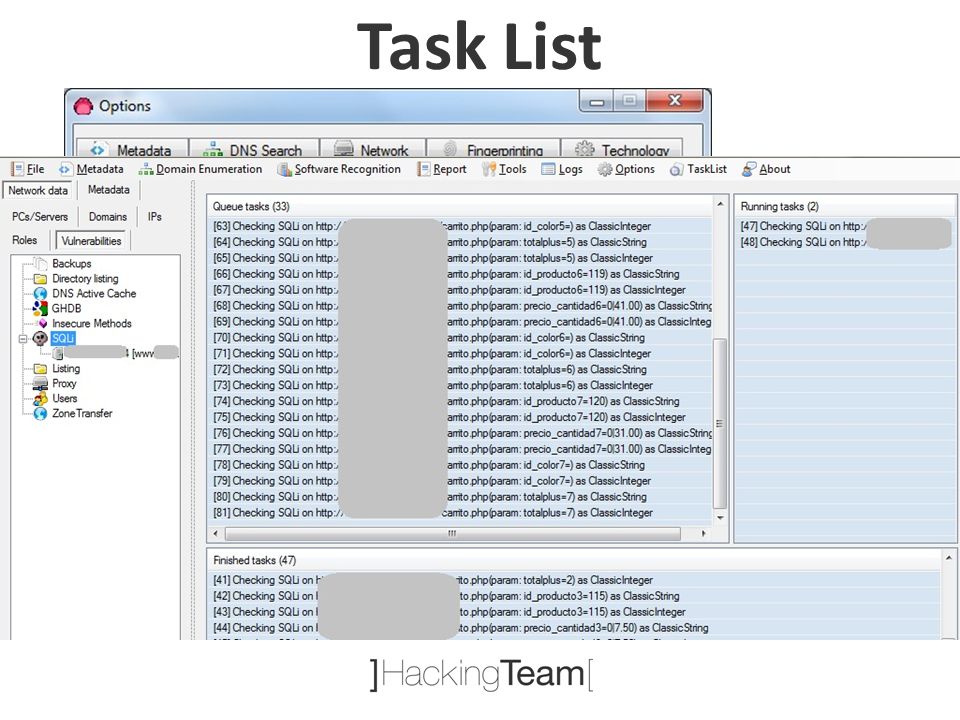Select running task [48] Checking SQLi

(845, 242)
